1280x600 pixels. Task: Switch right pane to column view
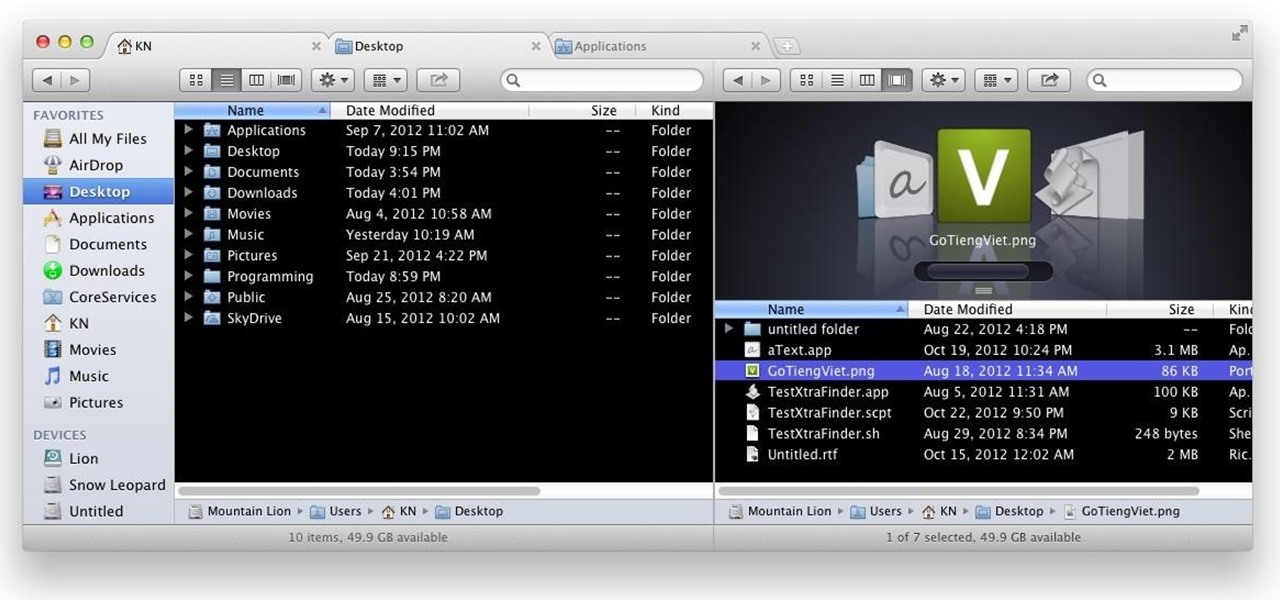867,80
